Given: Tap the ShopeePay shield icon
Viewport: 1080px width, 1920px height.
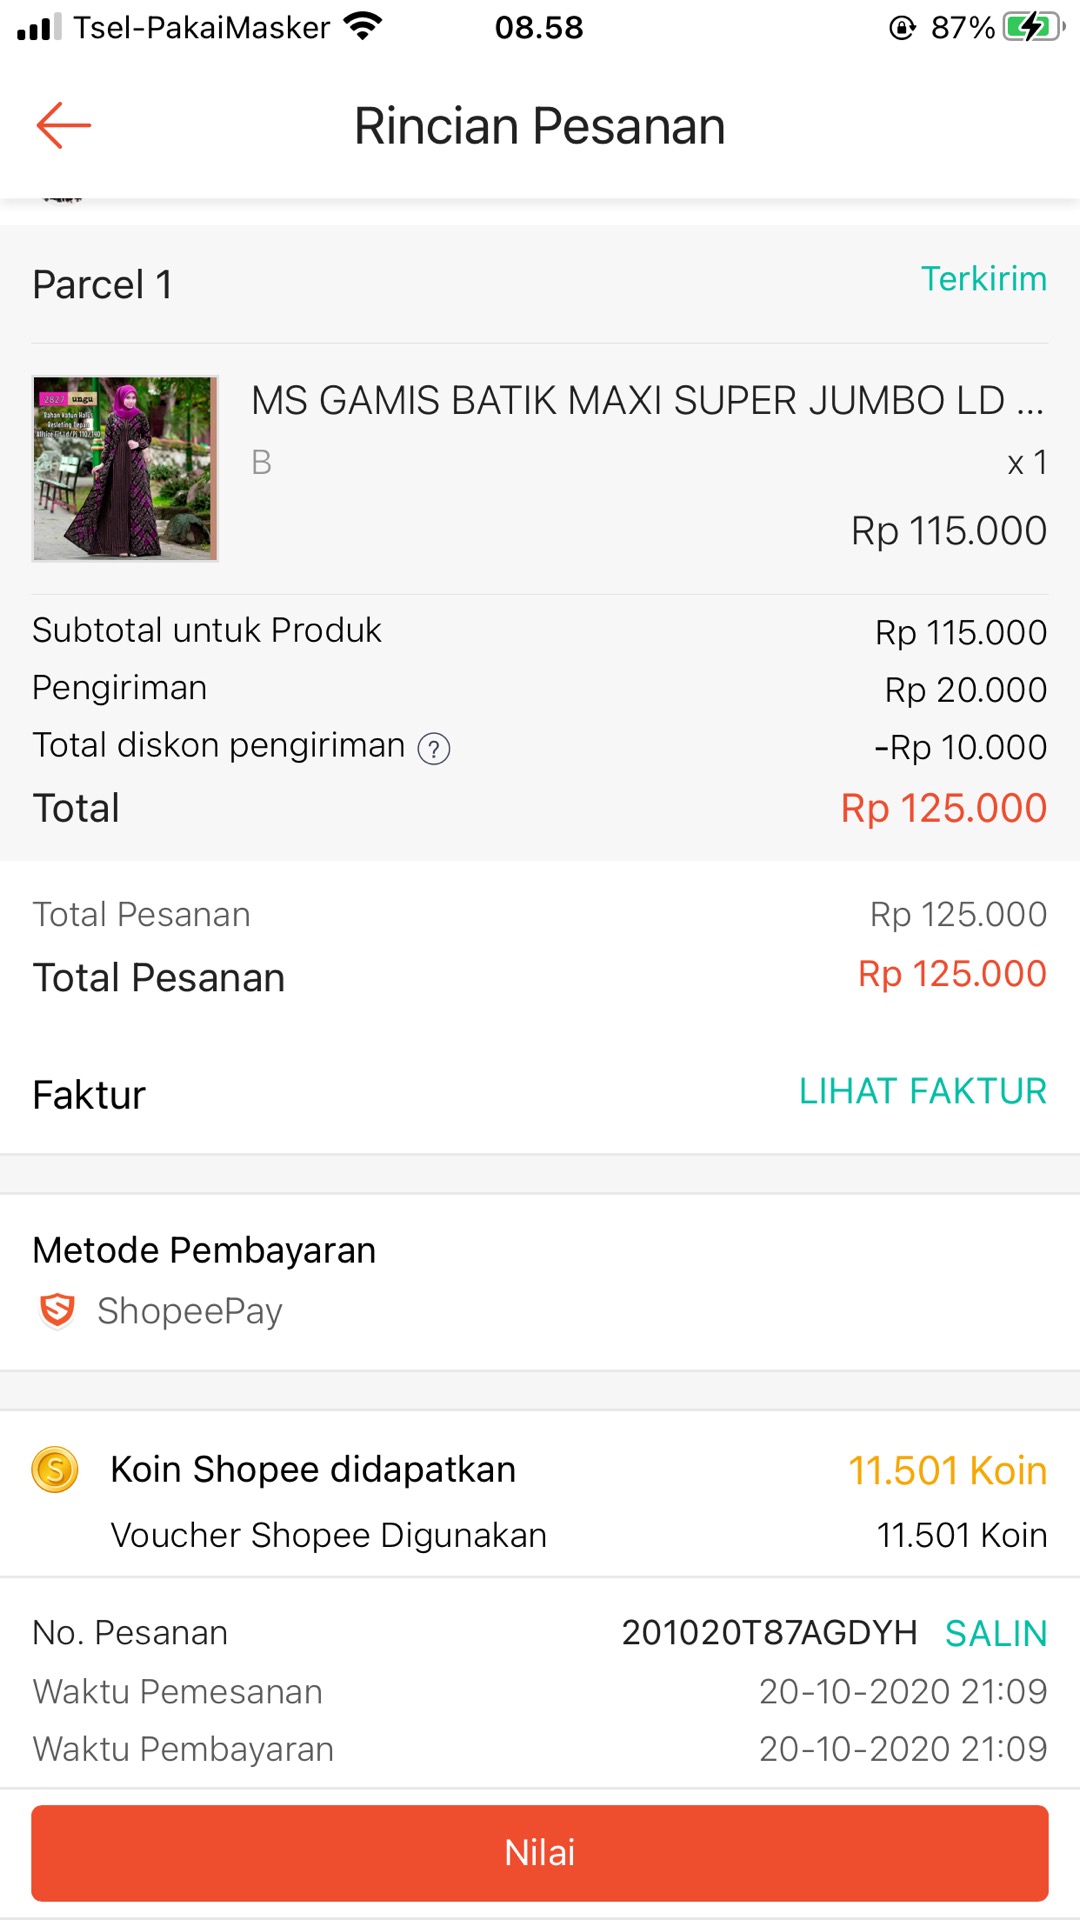Looking at the screenshot, I should [57, 1310].
